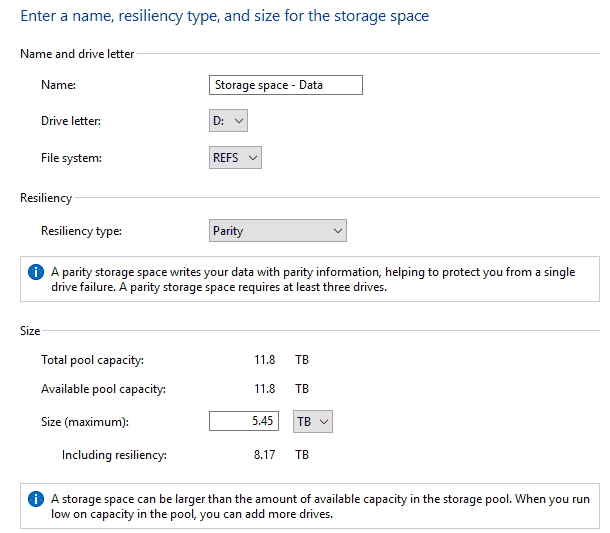Screen dimensions: 610x533
Task: Click the info icon beside parity description
Action: 36,272
